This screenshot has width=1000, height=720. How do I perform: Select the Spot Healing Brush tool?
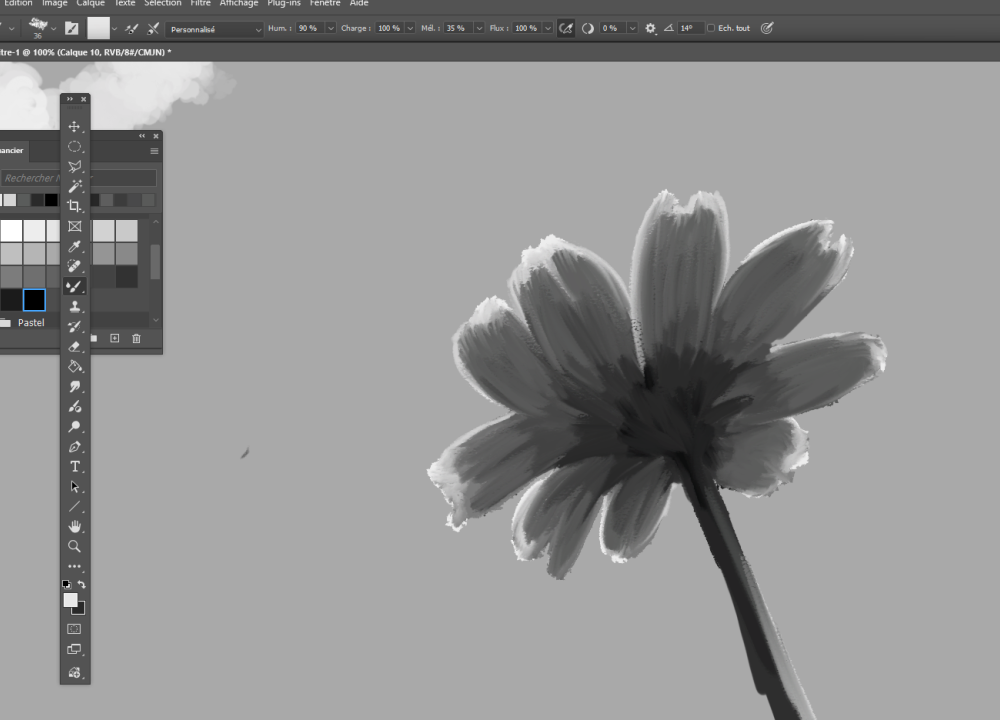(75, 266)
